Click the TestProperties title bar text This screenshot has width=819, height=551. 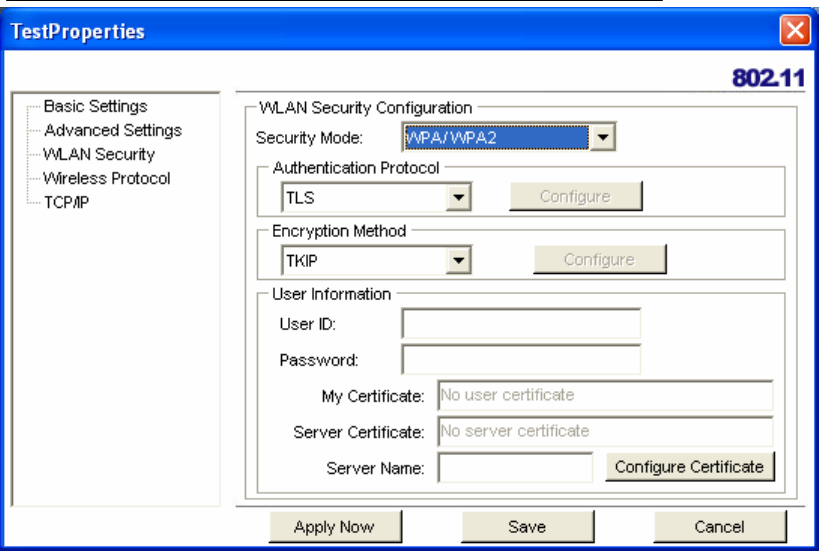tap(77, 31)
